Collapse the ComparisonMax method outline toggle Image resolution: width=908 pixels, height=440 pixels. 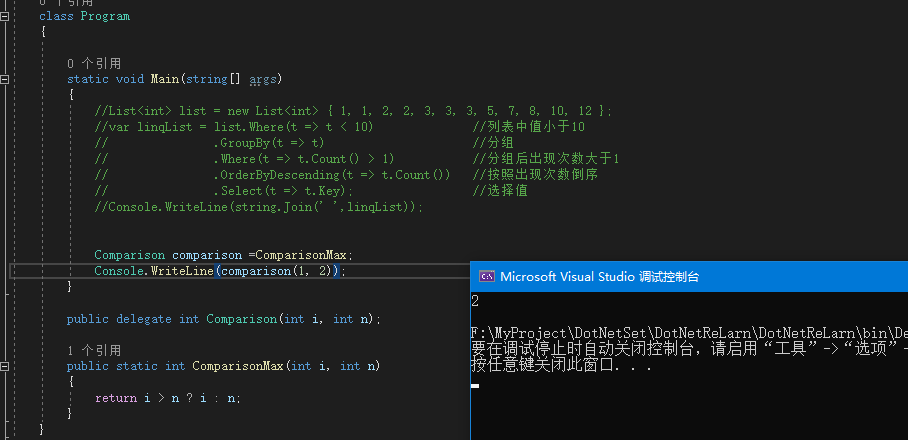coord(6,366)
